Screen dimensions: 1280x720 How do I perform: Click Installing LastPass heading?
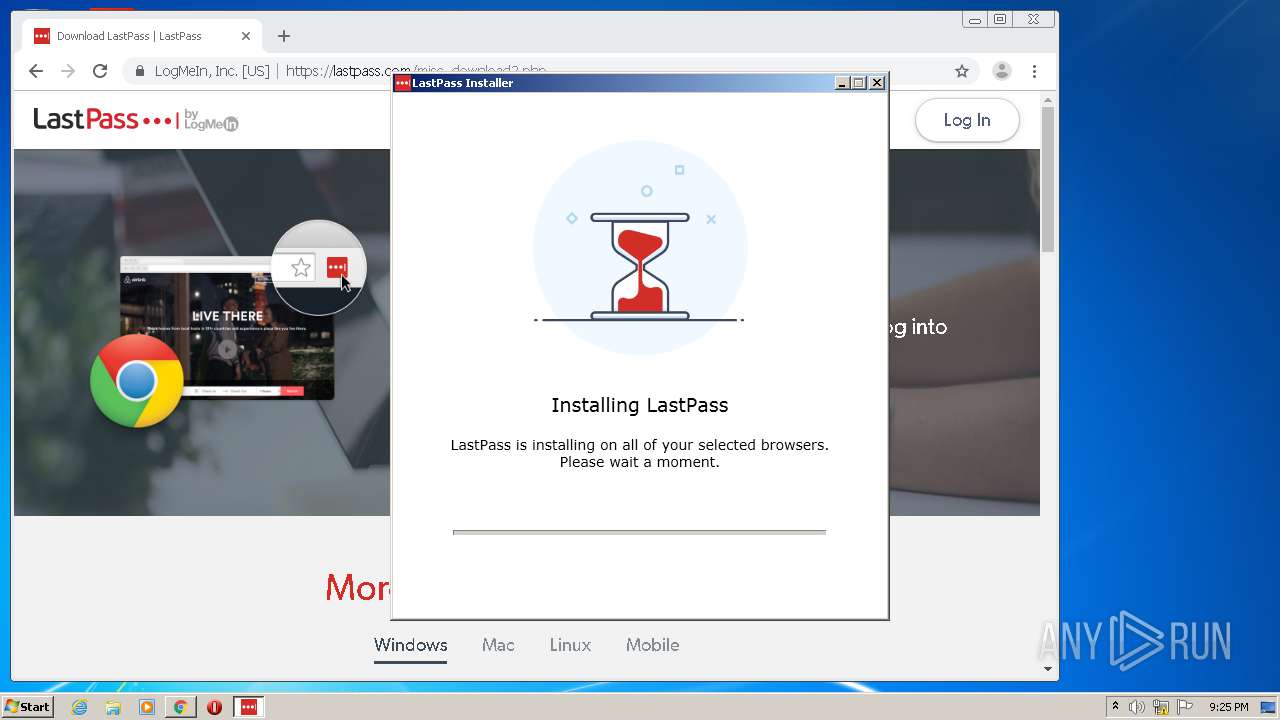[640, 405]
